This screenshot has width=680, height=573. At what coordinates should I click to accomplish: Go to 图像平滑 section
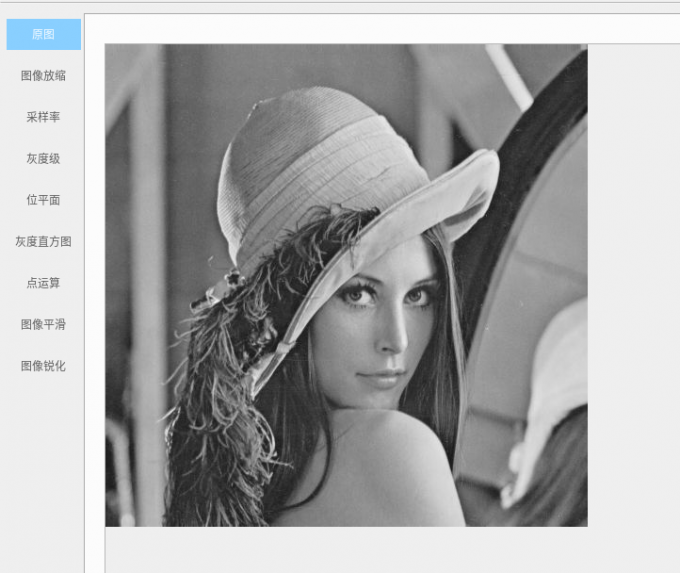pos(43,324)
